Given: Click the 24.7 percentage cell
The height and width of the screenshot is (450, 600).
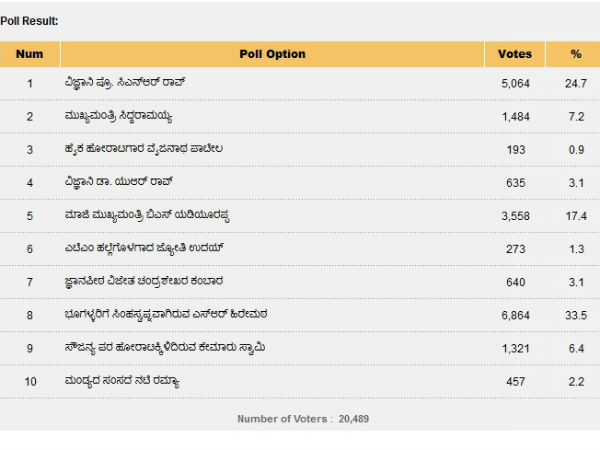Looking at the screenshot, I should pyautogui.click(x=575, y=83).
